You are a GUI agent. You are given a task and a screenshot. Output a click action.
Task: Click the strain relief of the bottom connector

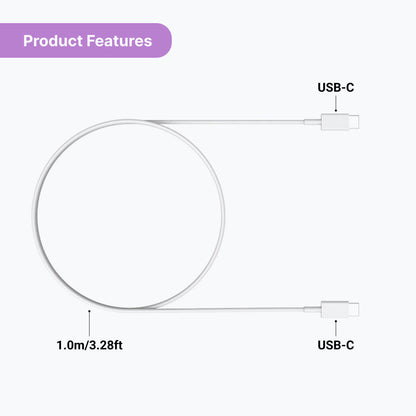[x=312, y=309]
